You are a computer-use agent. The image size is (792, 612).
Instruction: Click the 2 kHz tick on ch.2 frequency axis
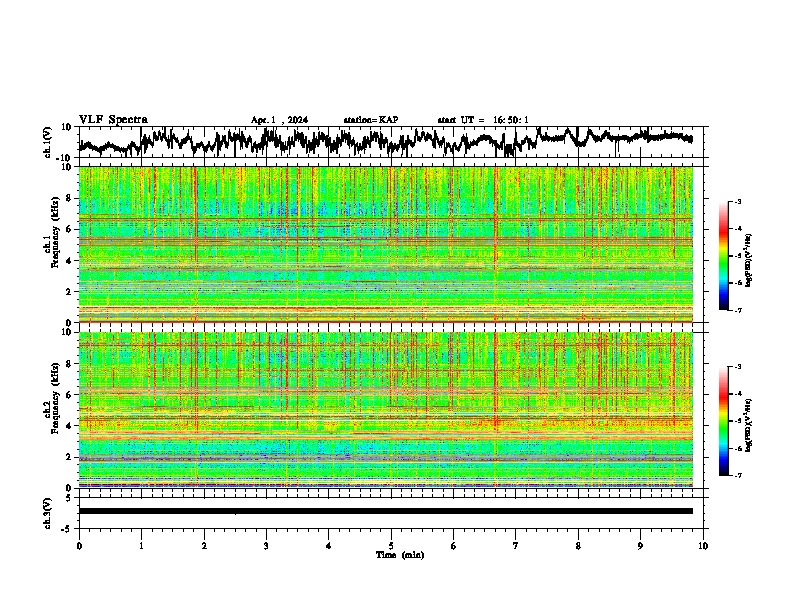[x=70, y=457]
